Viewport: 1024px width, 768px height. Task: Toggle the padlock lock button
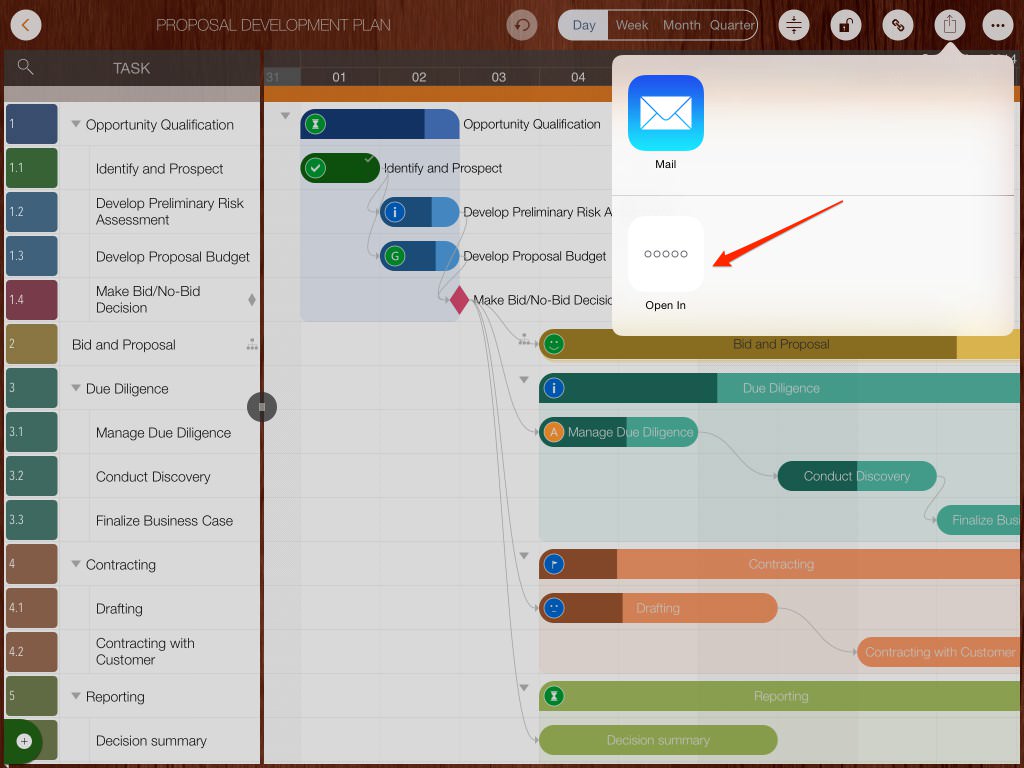(845, 25)
